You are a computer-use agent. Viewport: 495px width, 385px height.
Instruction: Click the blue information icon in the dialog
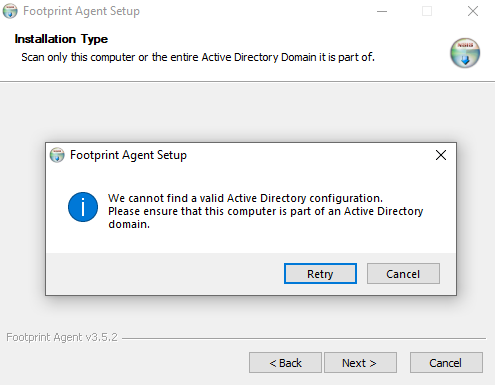[x=83, y=207]
